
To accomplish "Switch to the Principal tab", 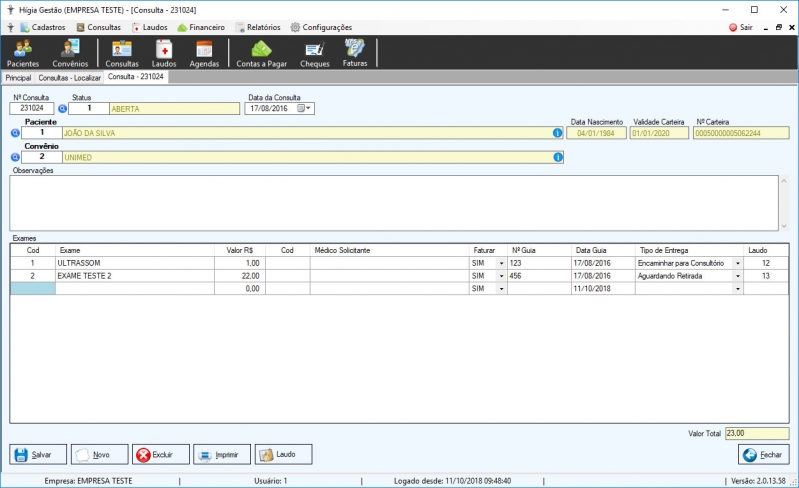I will pyautogui.click(x=18, y=78).
